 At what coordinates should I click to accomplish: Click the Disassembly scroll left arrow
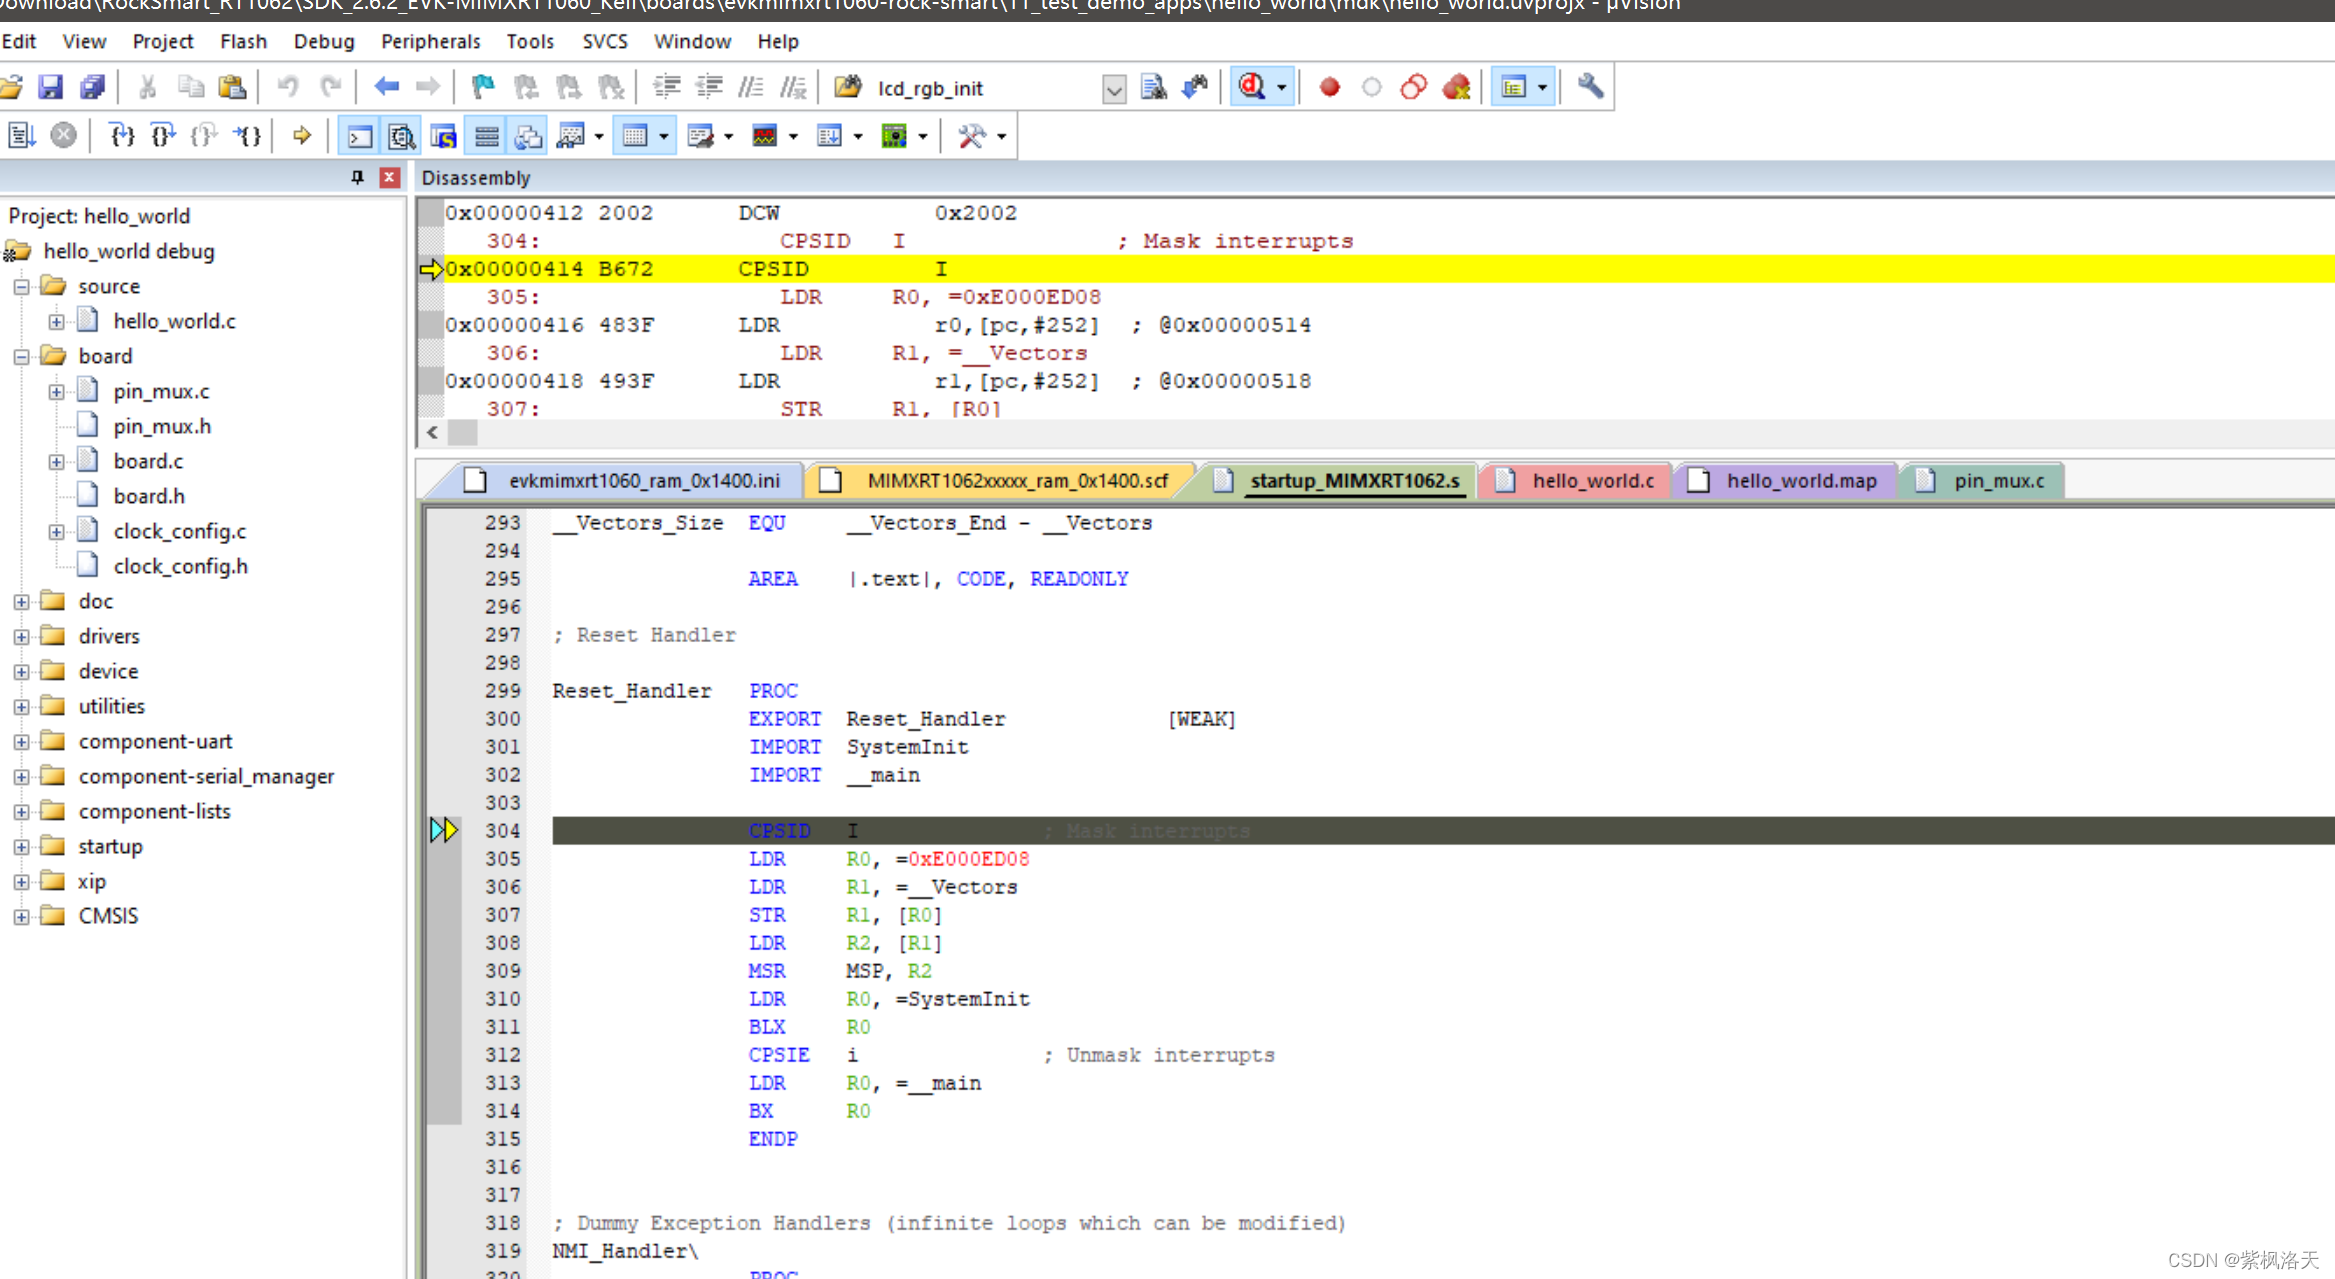coord(432,433)
